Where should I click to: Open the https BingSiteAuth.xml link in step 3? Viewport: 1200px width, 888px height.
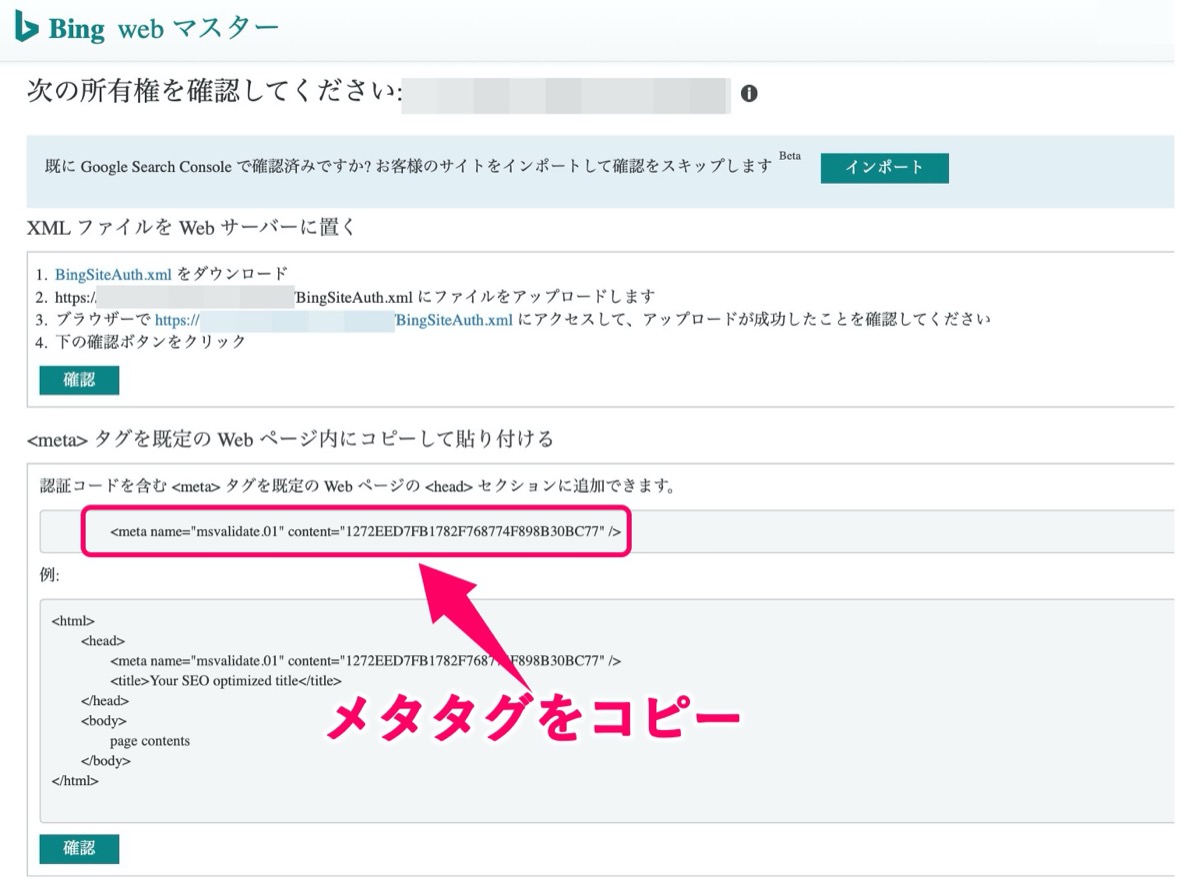tap(334, 319)
